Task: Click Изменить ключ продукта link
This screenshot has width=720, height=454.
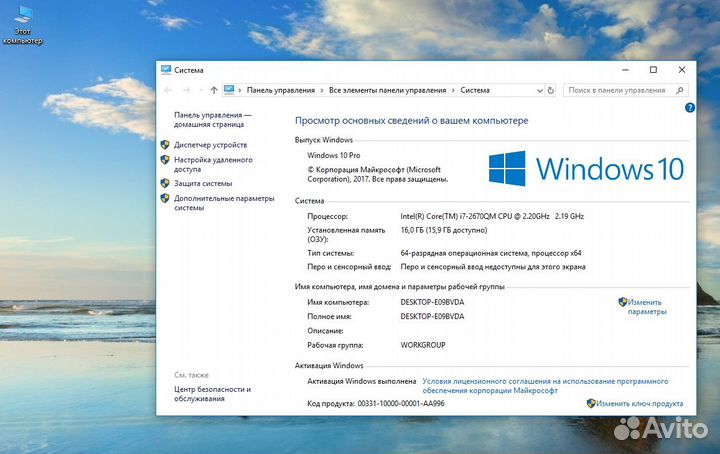Action: coord(639,404)
